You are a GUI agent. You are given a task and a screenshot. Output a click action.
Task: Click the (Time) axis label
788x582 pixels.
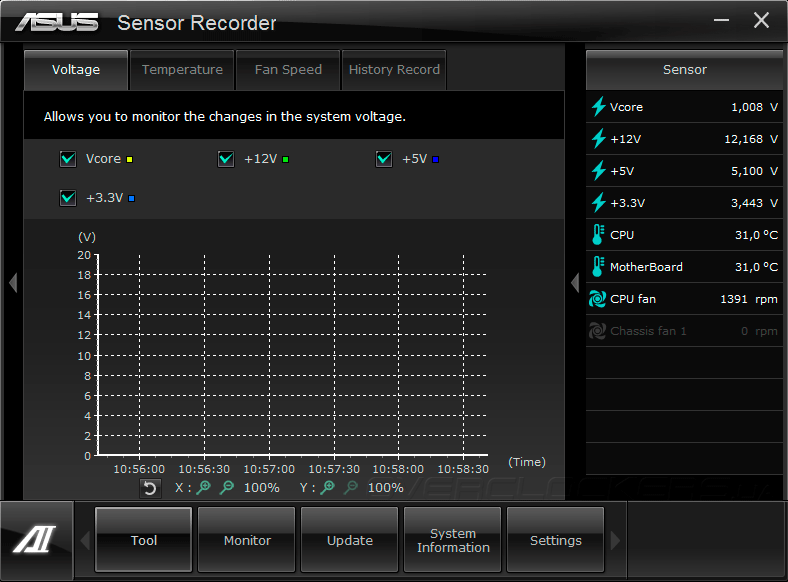[527, 462]
